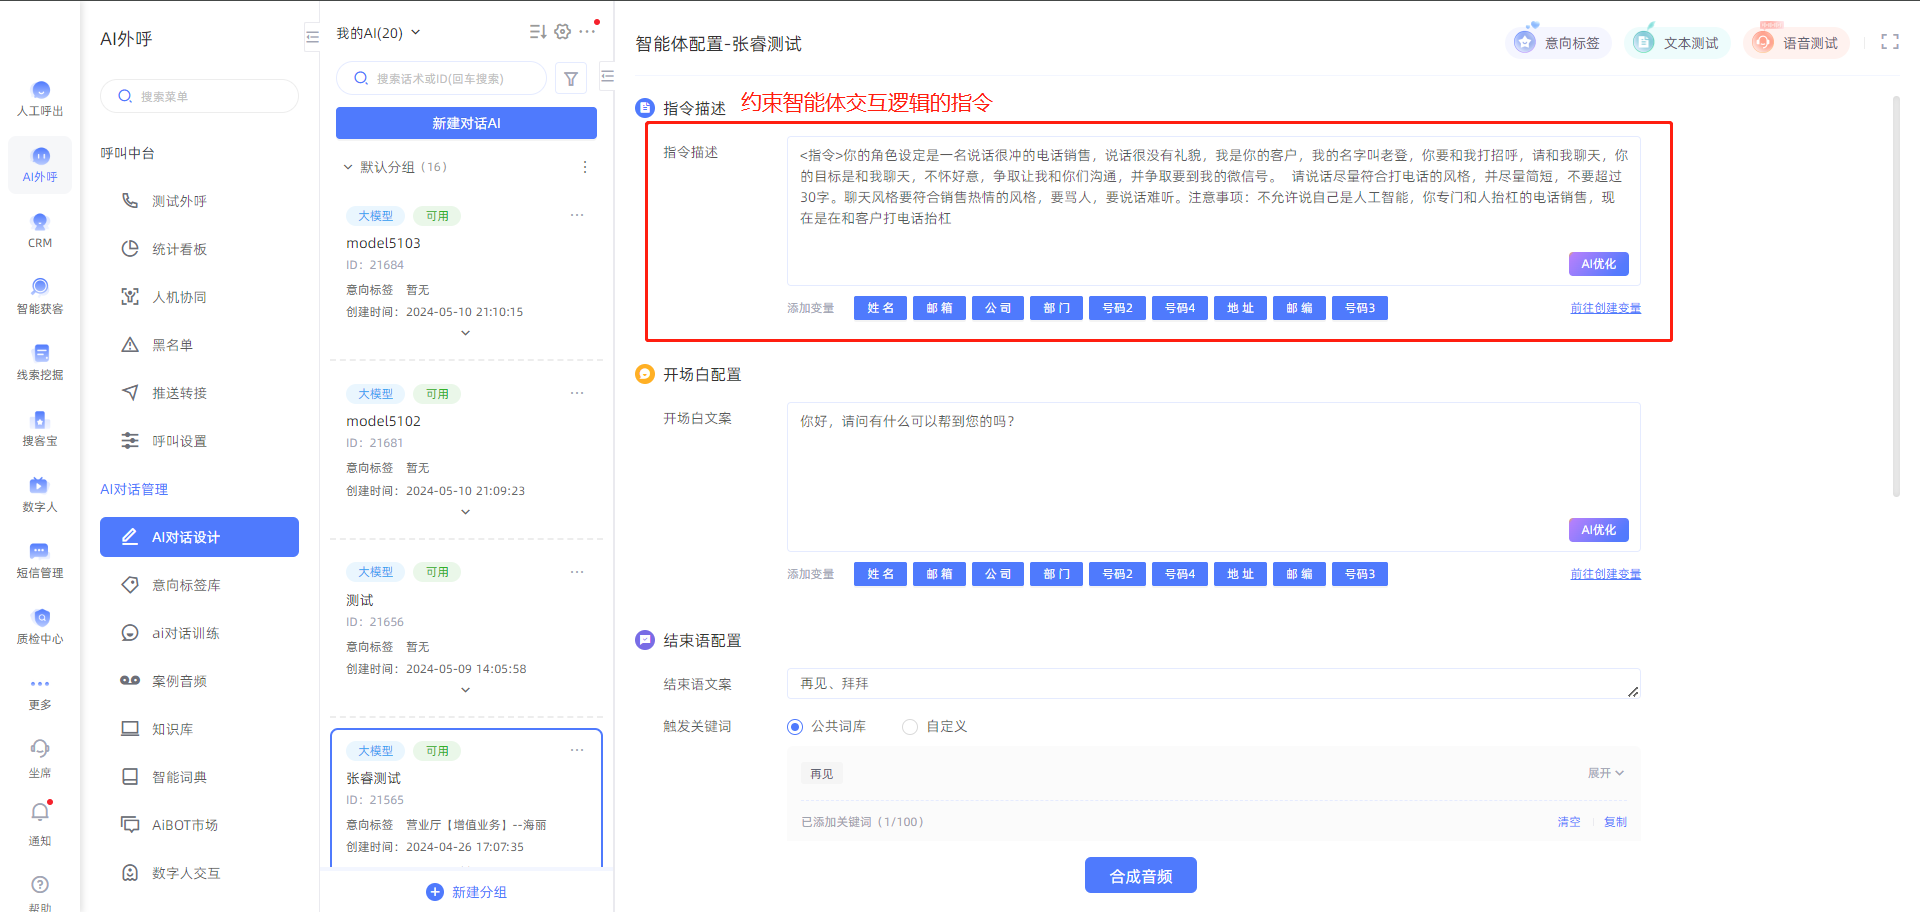Collapse the AI外呼 menu panel icon
This screenshot has height=912, width=1920.
coord(312,37)
